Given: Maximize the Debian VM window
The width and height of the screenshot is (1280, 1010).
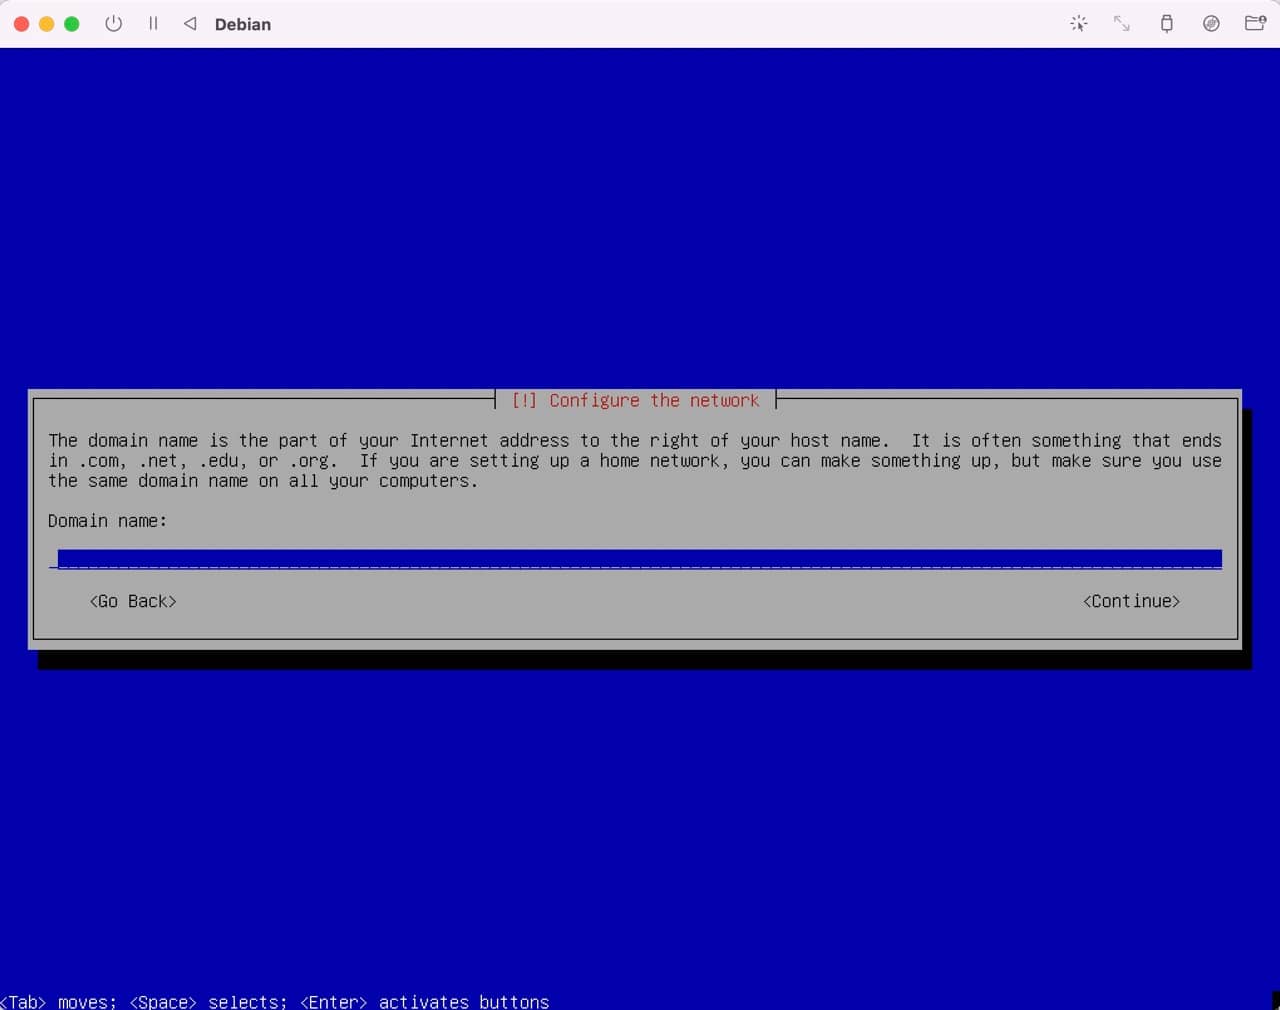Looking at the screenshot, I should pyautogui.click(x=71, y=24).
